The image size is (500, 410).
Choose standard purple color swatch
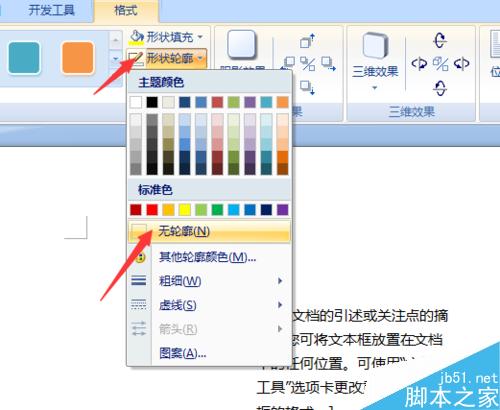[x=283, y=210]
